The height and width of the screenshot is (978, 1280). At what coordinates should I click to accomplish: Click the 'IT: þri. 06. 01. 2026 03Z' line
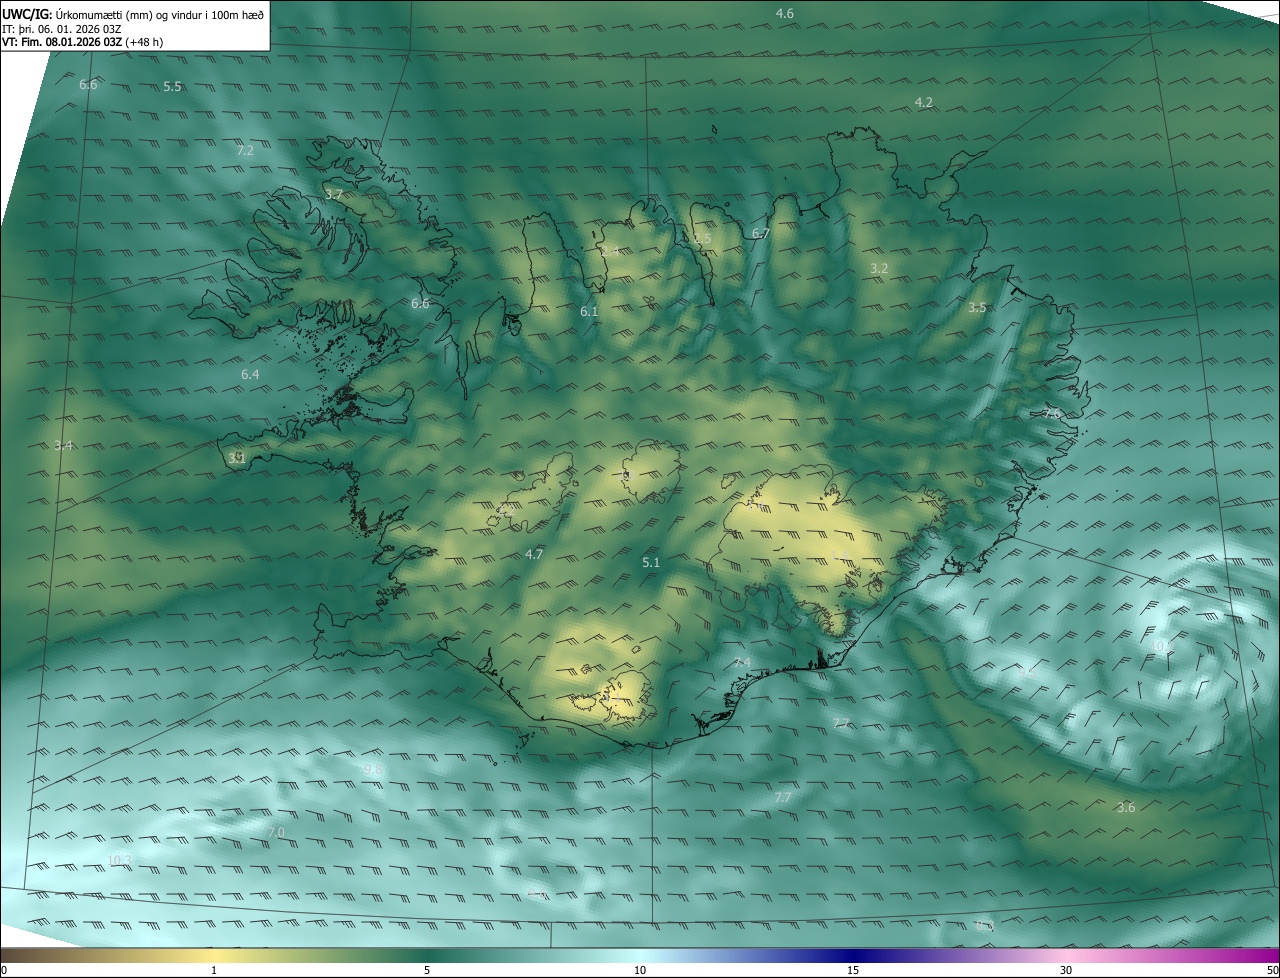[x=62, y=28]
